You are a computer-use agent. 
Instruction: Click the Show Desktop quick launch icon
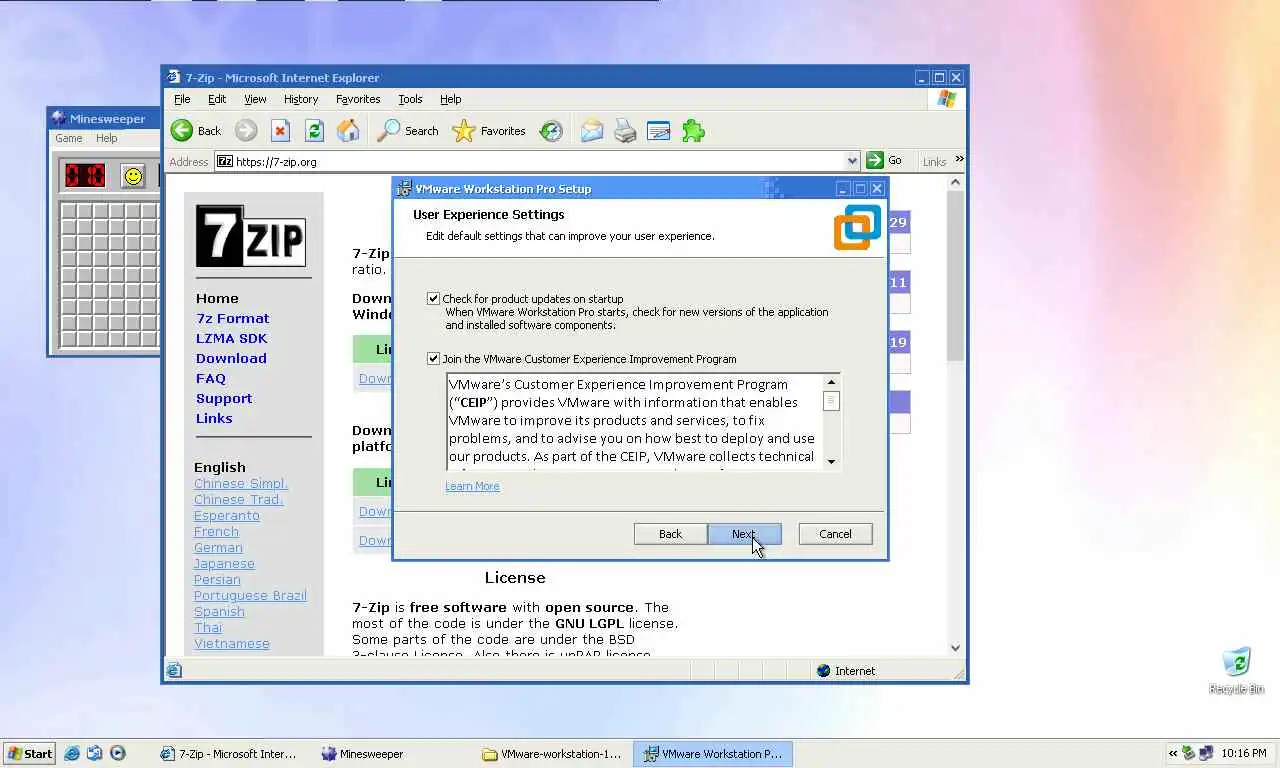tap(95, 754)
